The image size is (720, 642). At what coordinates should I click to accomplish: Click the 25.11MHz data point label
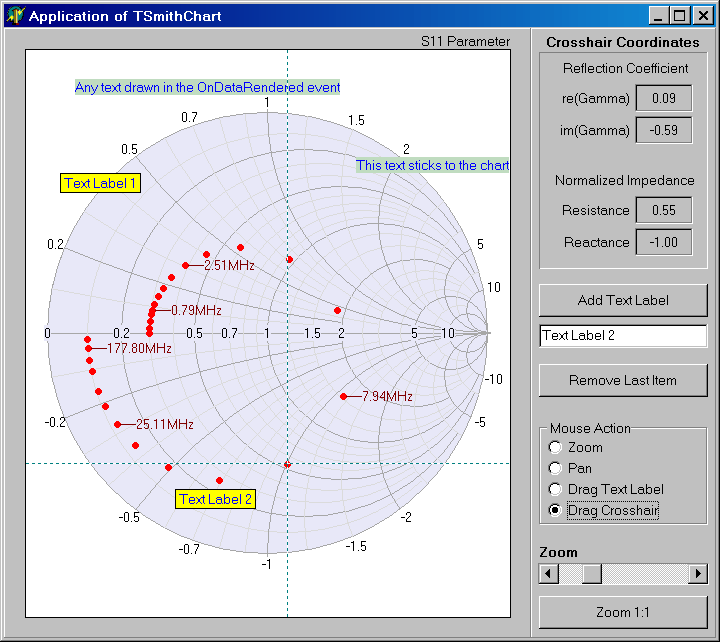pos(165,424)
